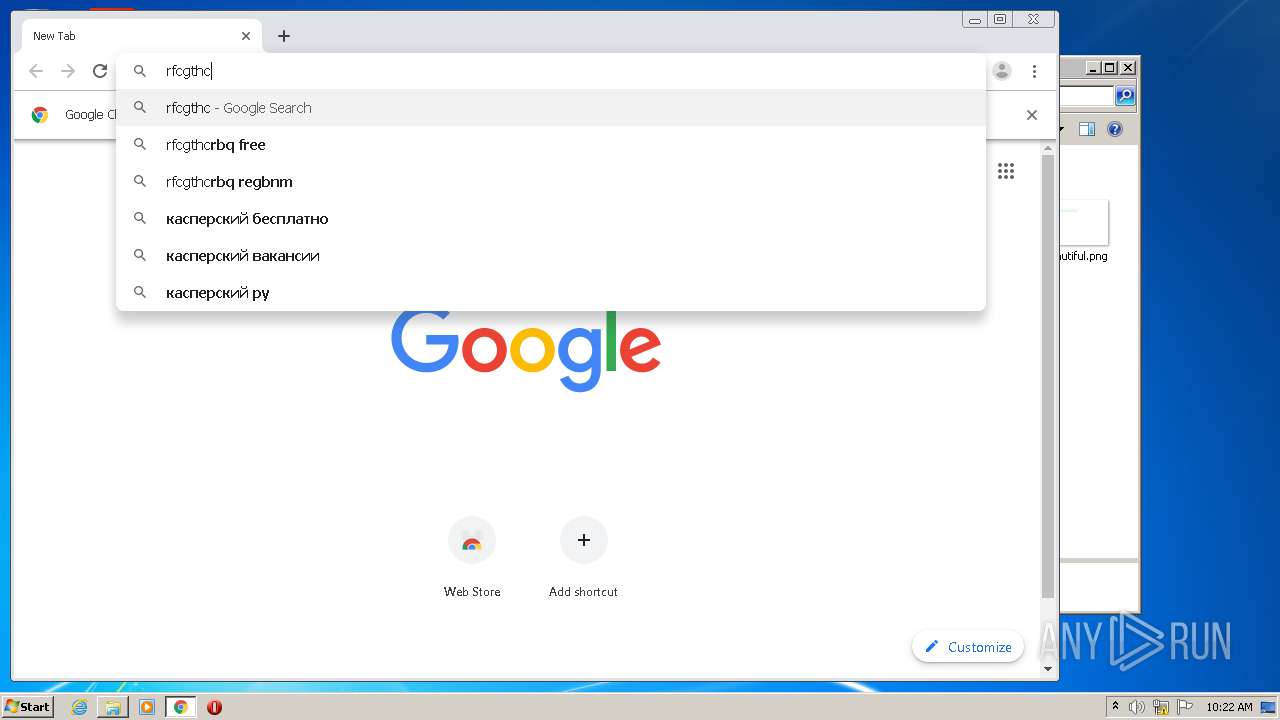Open the Chrome profile avatar
The height and width of the screenshot is (720, 1280).
[x=1002, y=71]
